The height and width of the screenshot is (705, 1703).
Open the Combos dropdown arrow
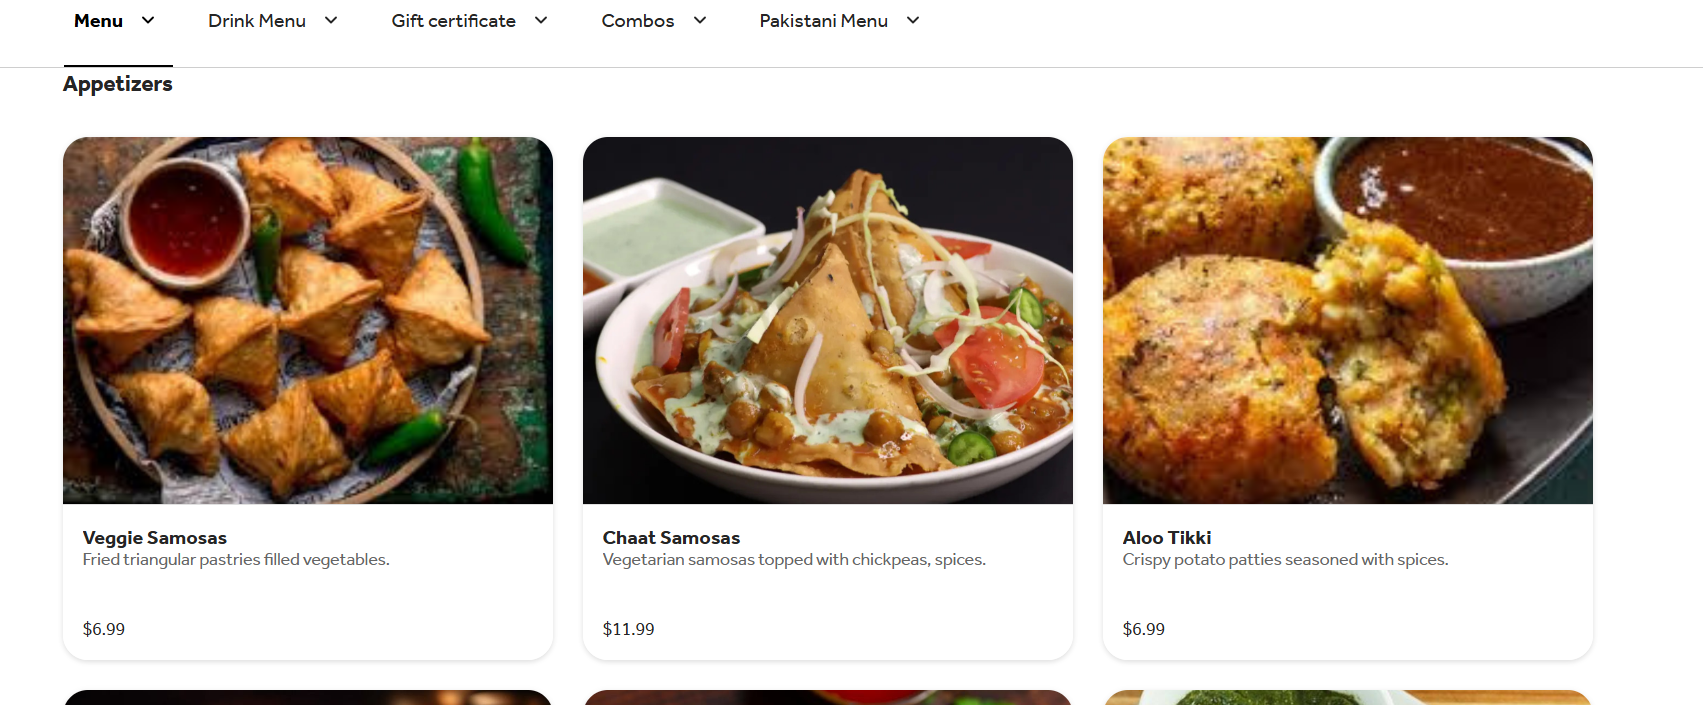(x=699, y=19)
